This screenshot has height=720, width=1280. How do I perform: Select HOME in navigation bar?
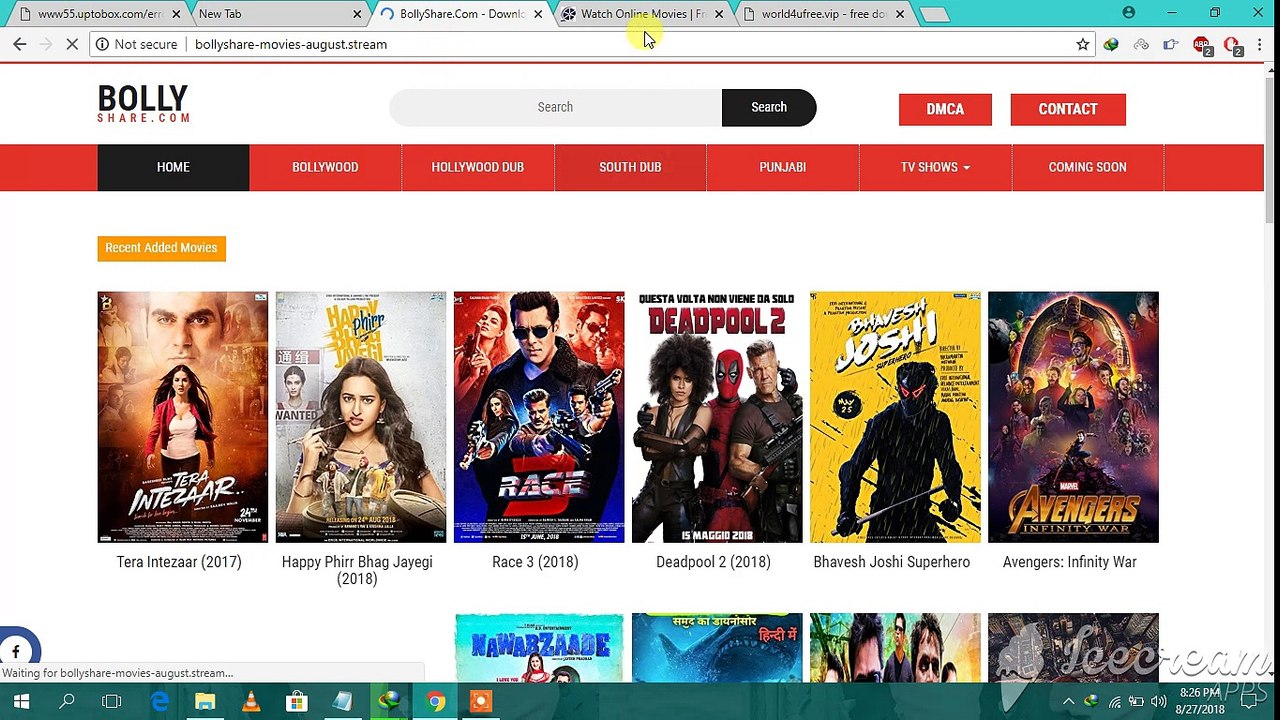[x=173, y=167]
